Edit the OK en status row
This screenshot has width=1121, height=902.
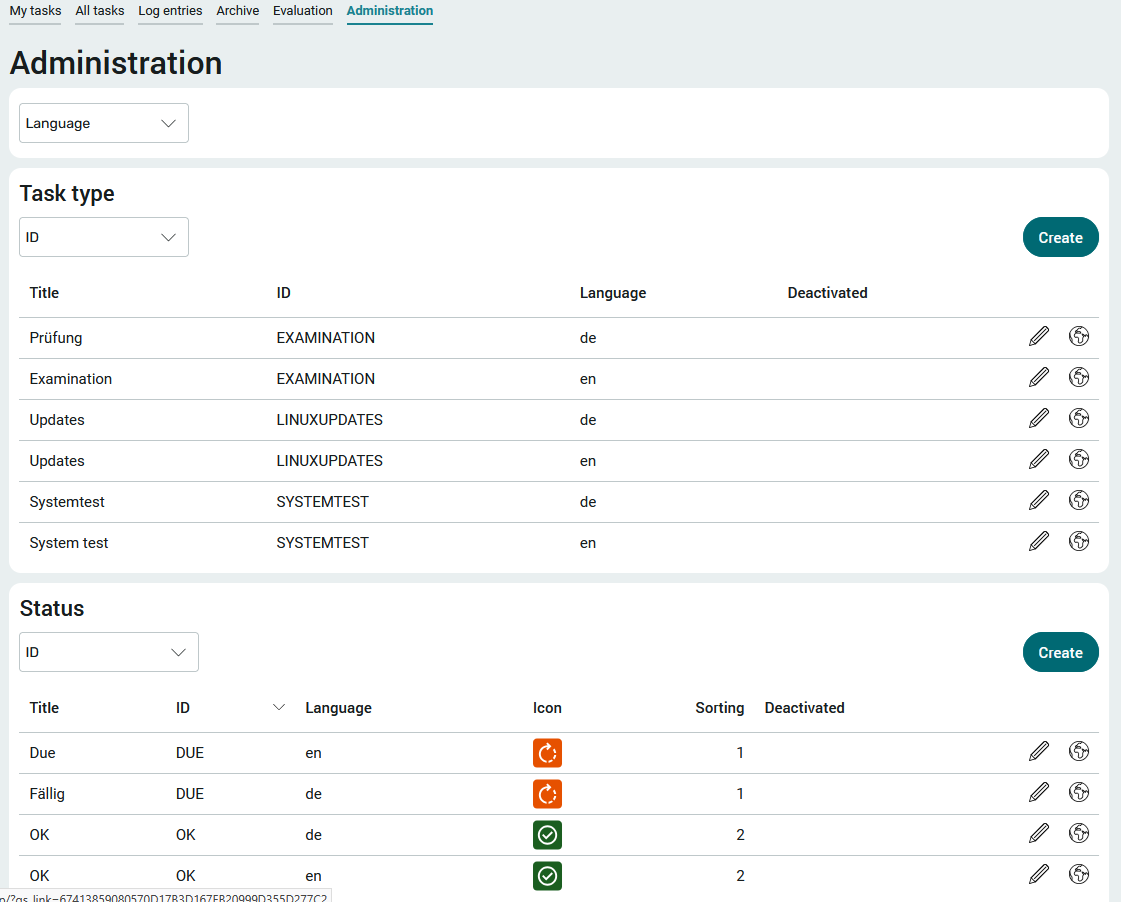pos(1039,874)
